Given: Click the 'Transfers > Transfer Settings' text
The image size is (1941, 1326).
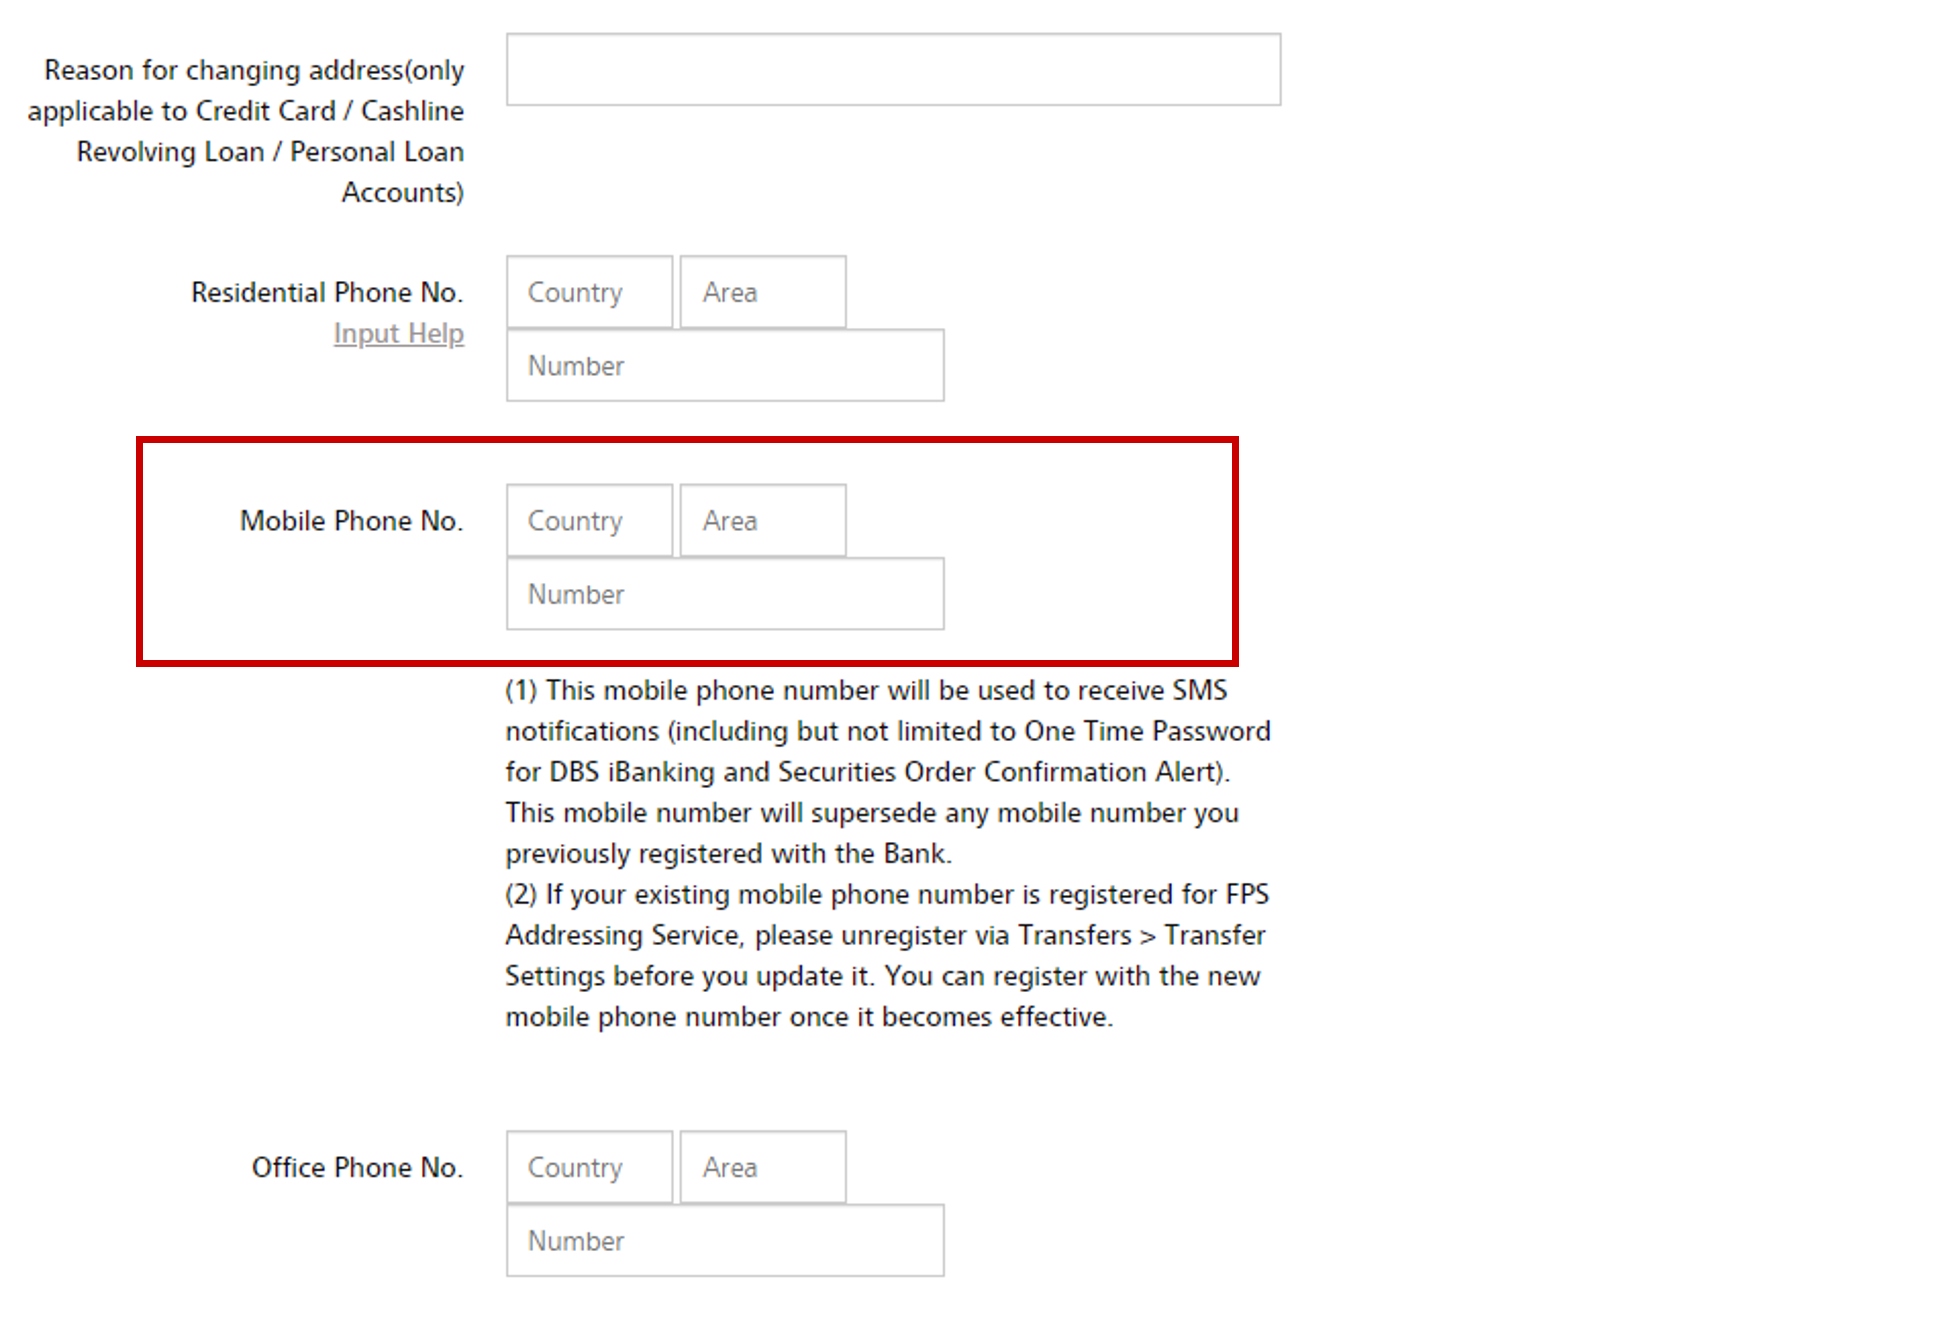Looking at the screenshot, I should 1140,936.
